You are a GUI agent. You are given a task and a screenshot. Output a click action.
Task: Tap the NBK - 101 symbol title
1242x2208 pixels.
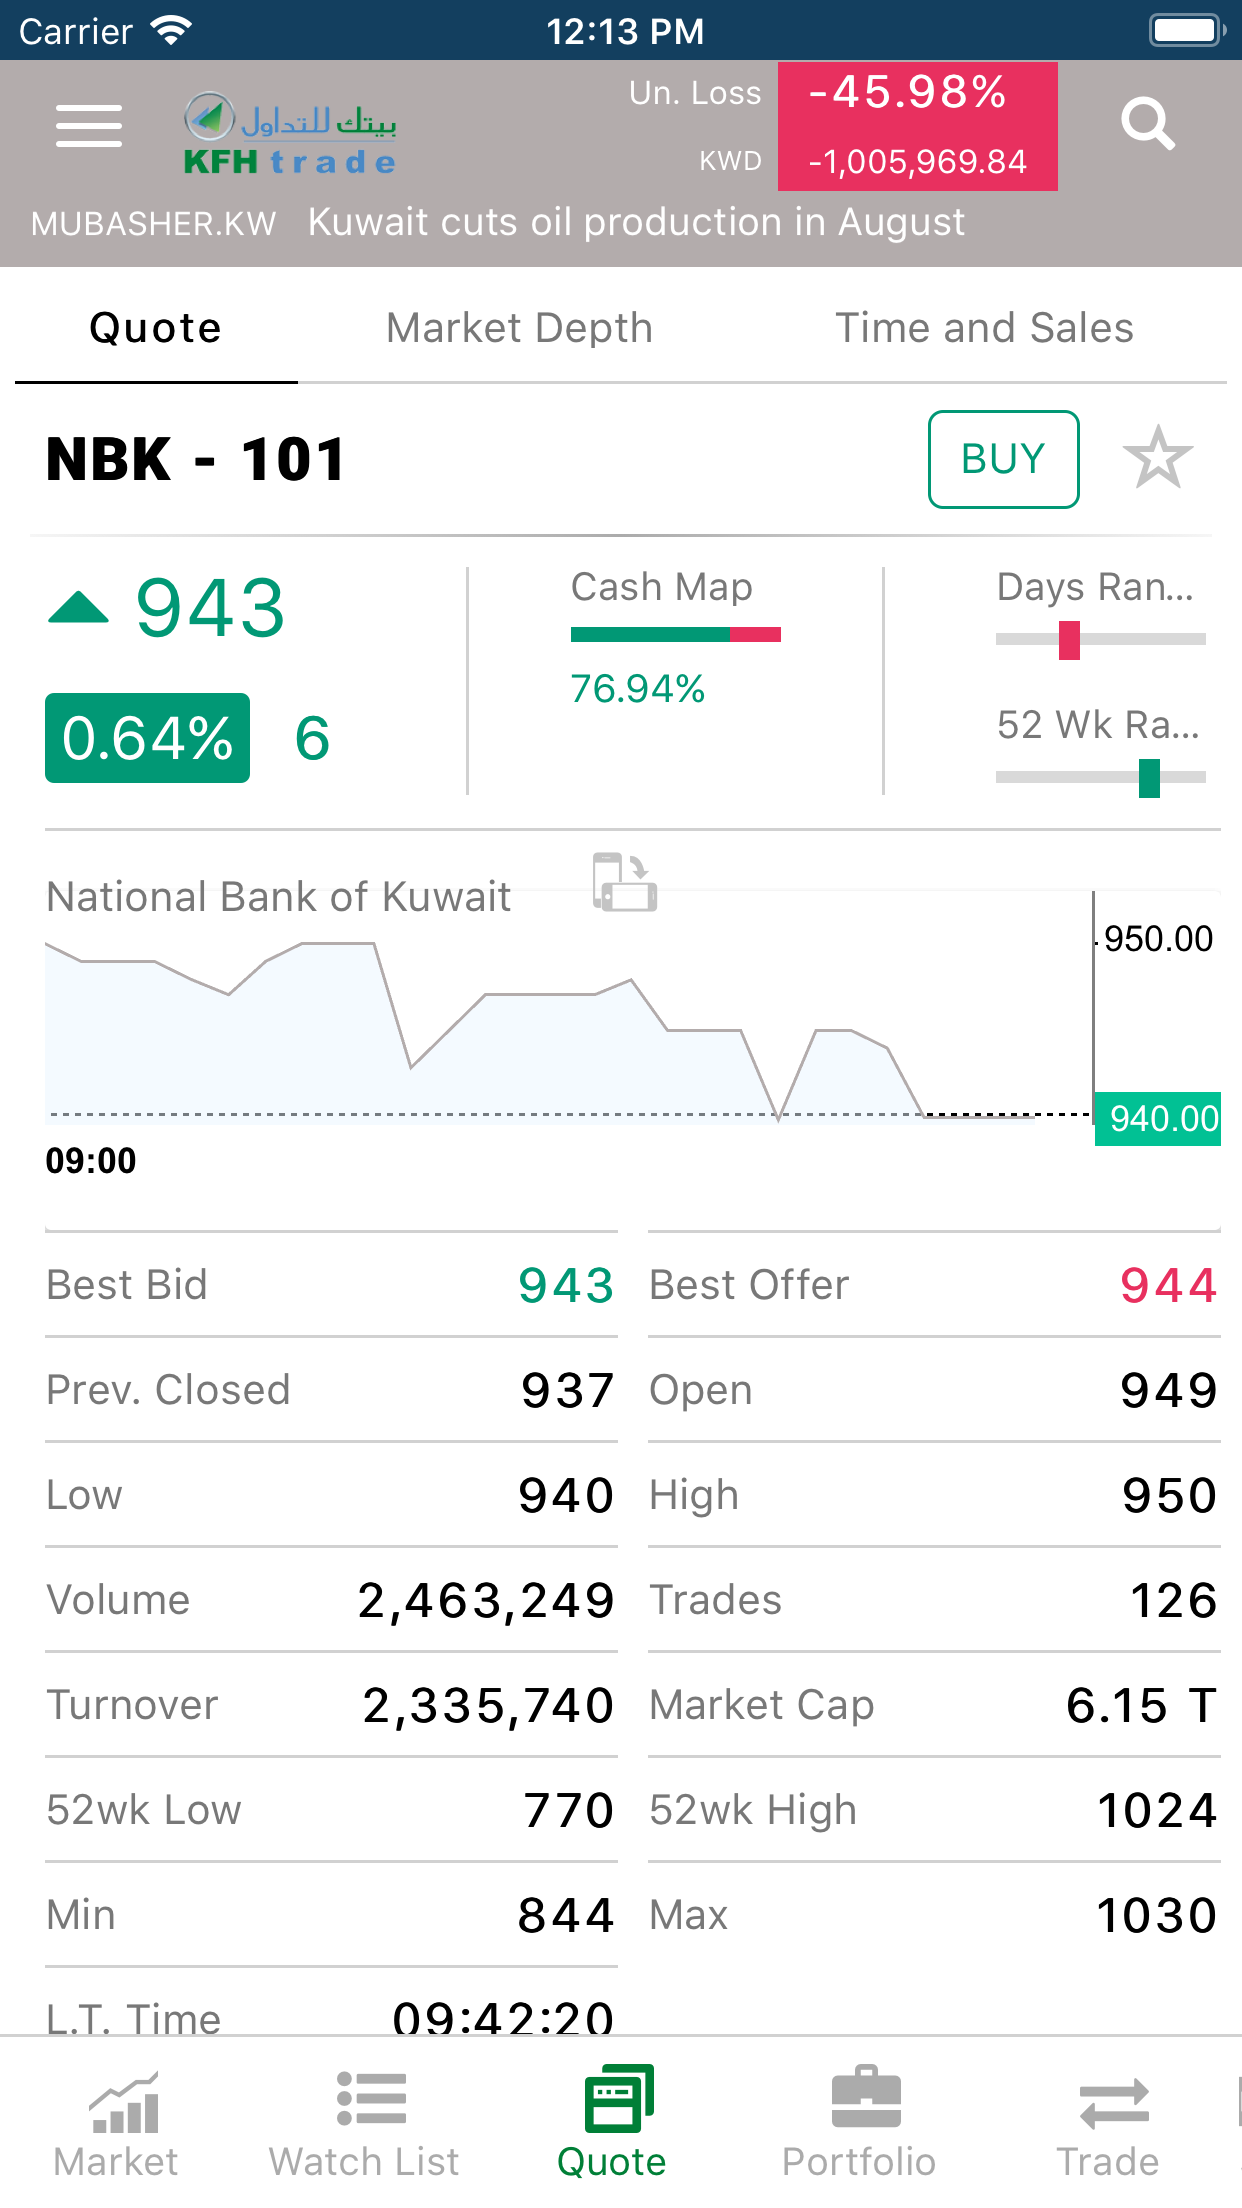(196, 460)
